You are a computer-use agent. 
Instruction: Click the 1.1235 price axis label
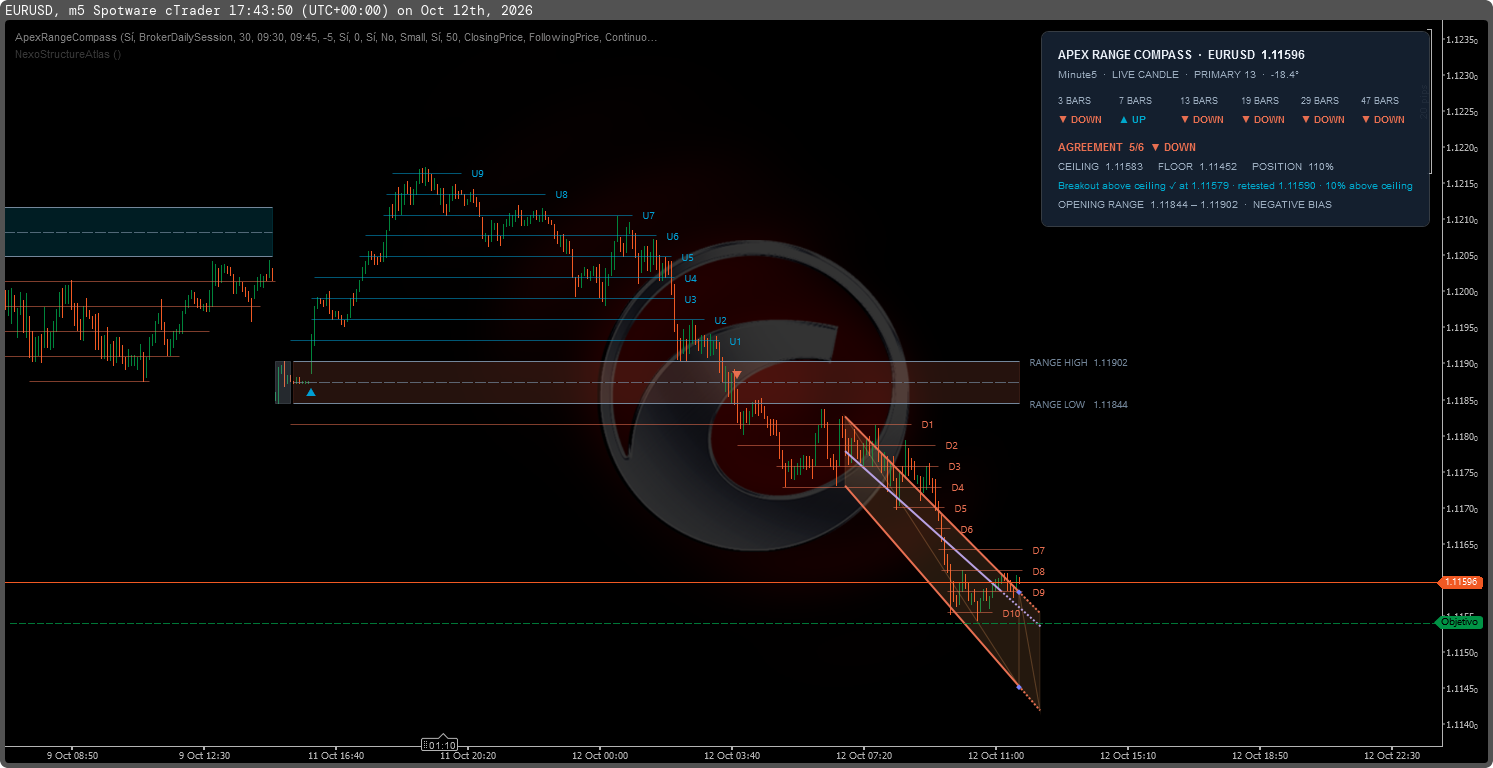tap(1462, 40)
